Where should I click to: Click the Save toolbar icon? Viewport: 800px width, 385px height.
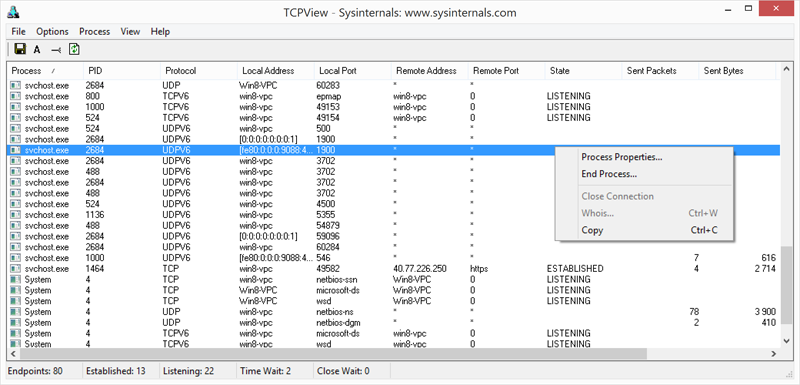click(x=20, y=49)
